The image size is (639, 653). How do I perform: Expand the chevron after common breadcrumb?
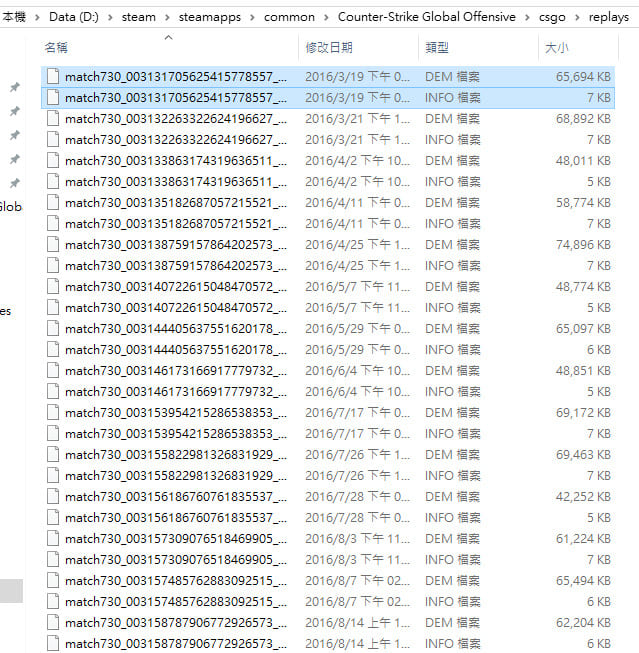point(326,17)
